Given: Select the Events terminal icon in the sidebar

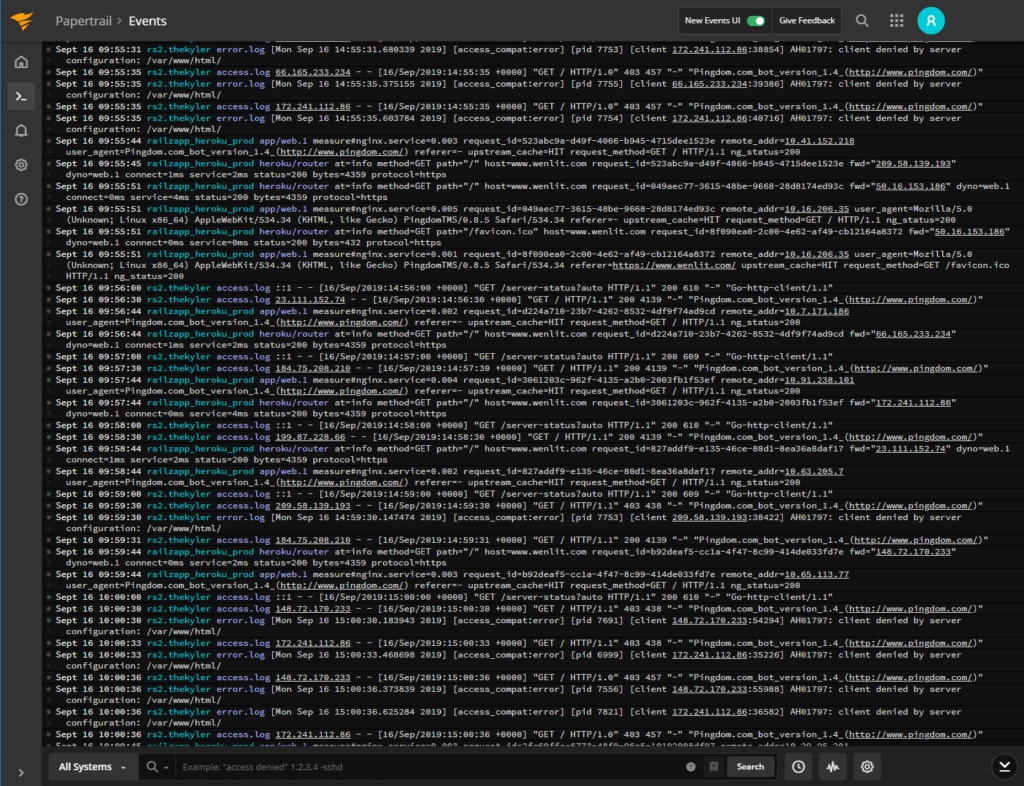Looking at the screenshot, I should 21,96.
